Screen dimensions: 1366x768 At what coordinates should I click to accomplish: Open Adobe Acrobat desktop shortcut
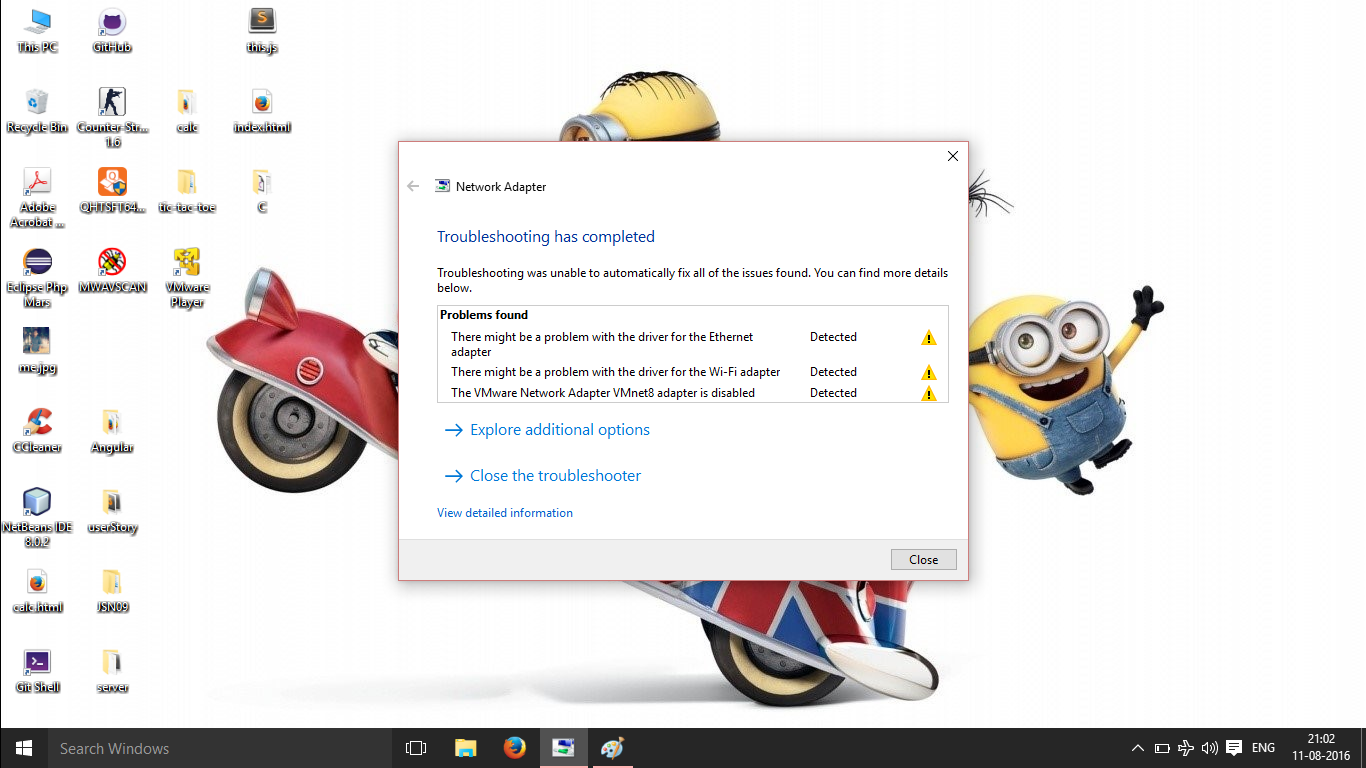tap(37, 198)
